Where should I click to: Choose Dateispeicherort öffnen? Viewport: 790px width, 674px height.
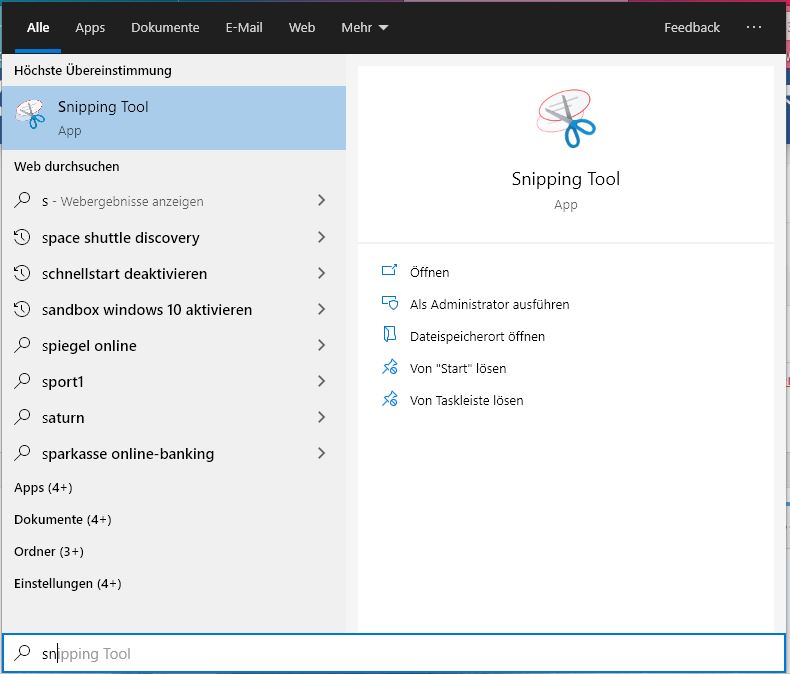point(477,336)
